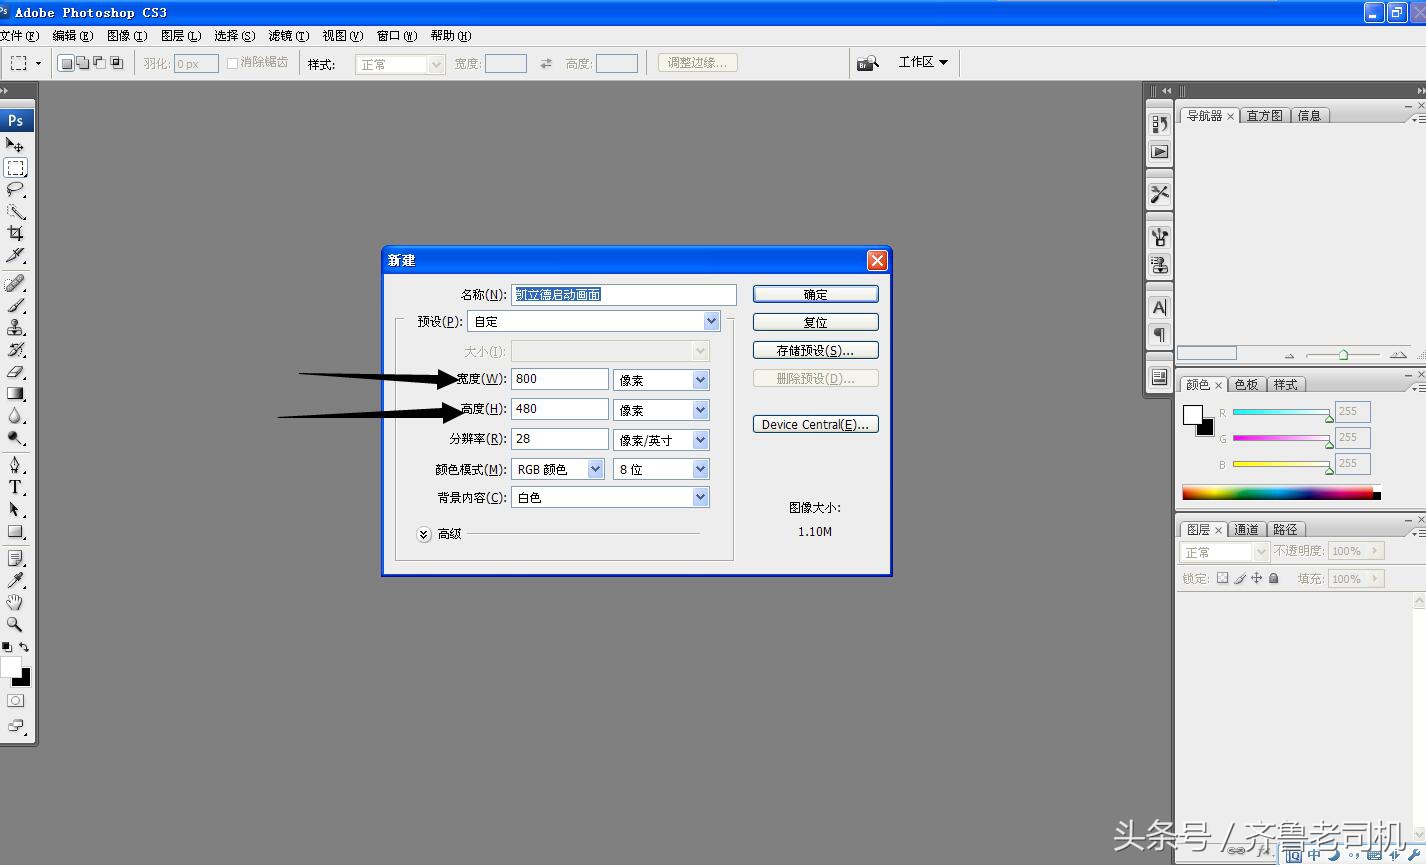The image size is (1426, 865).
Task: Select the Eraser tool
Action: [x=15, y=372]
